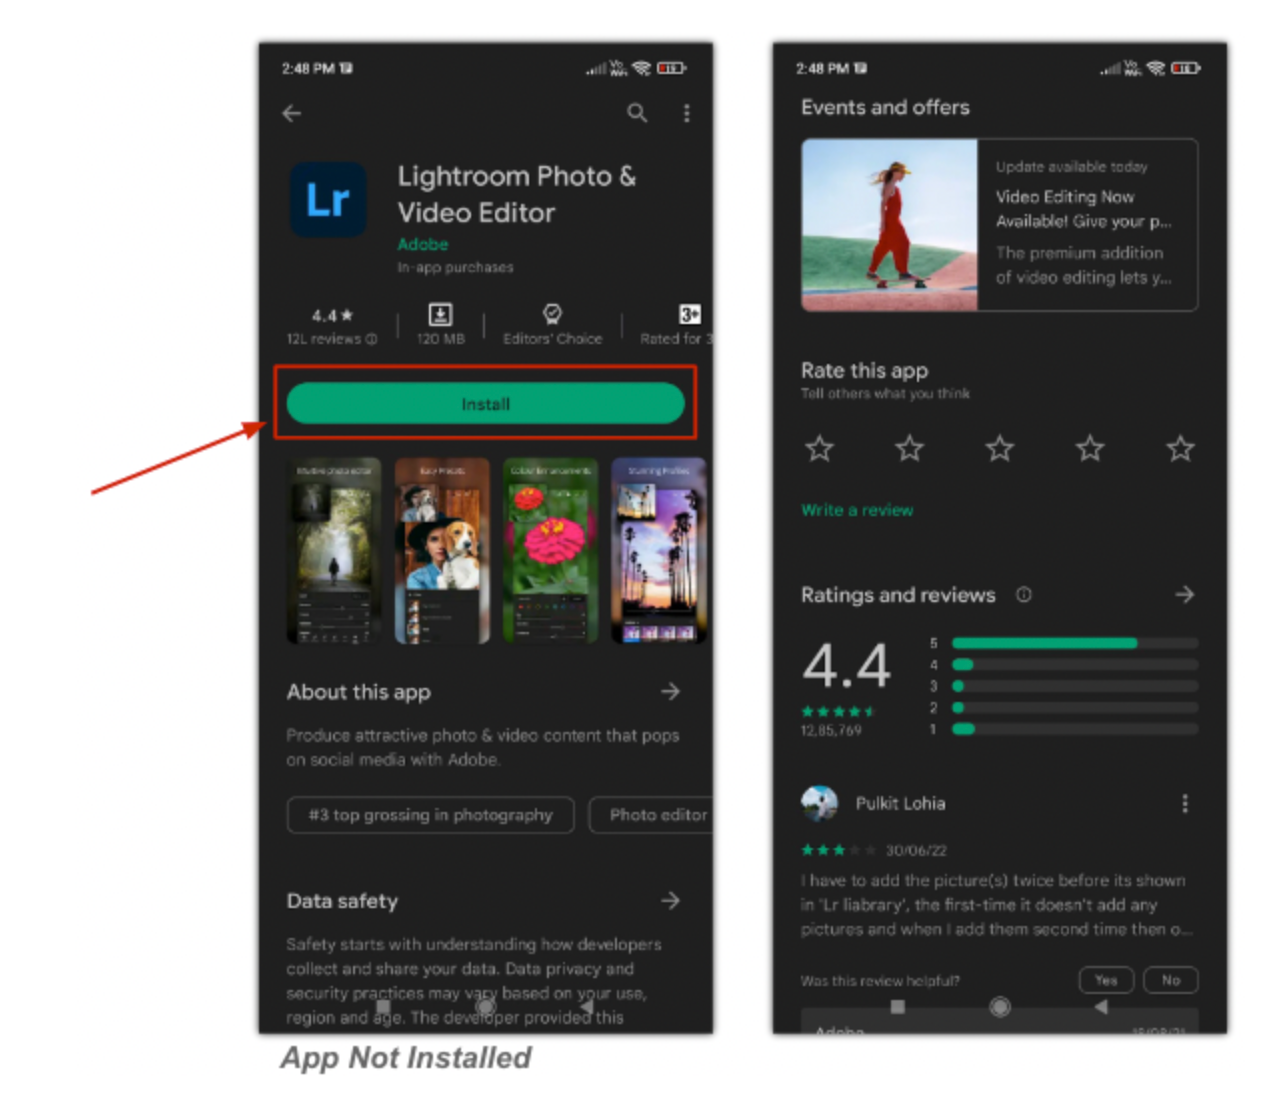The height and width of the screenshot is (1094, 1269).
Task: Open Write a review
Action: [856, 510]
